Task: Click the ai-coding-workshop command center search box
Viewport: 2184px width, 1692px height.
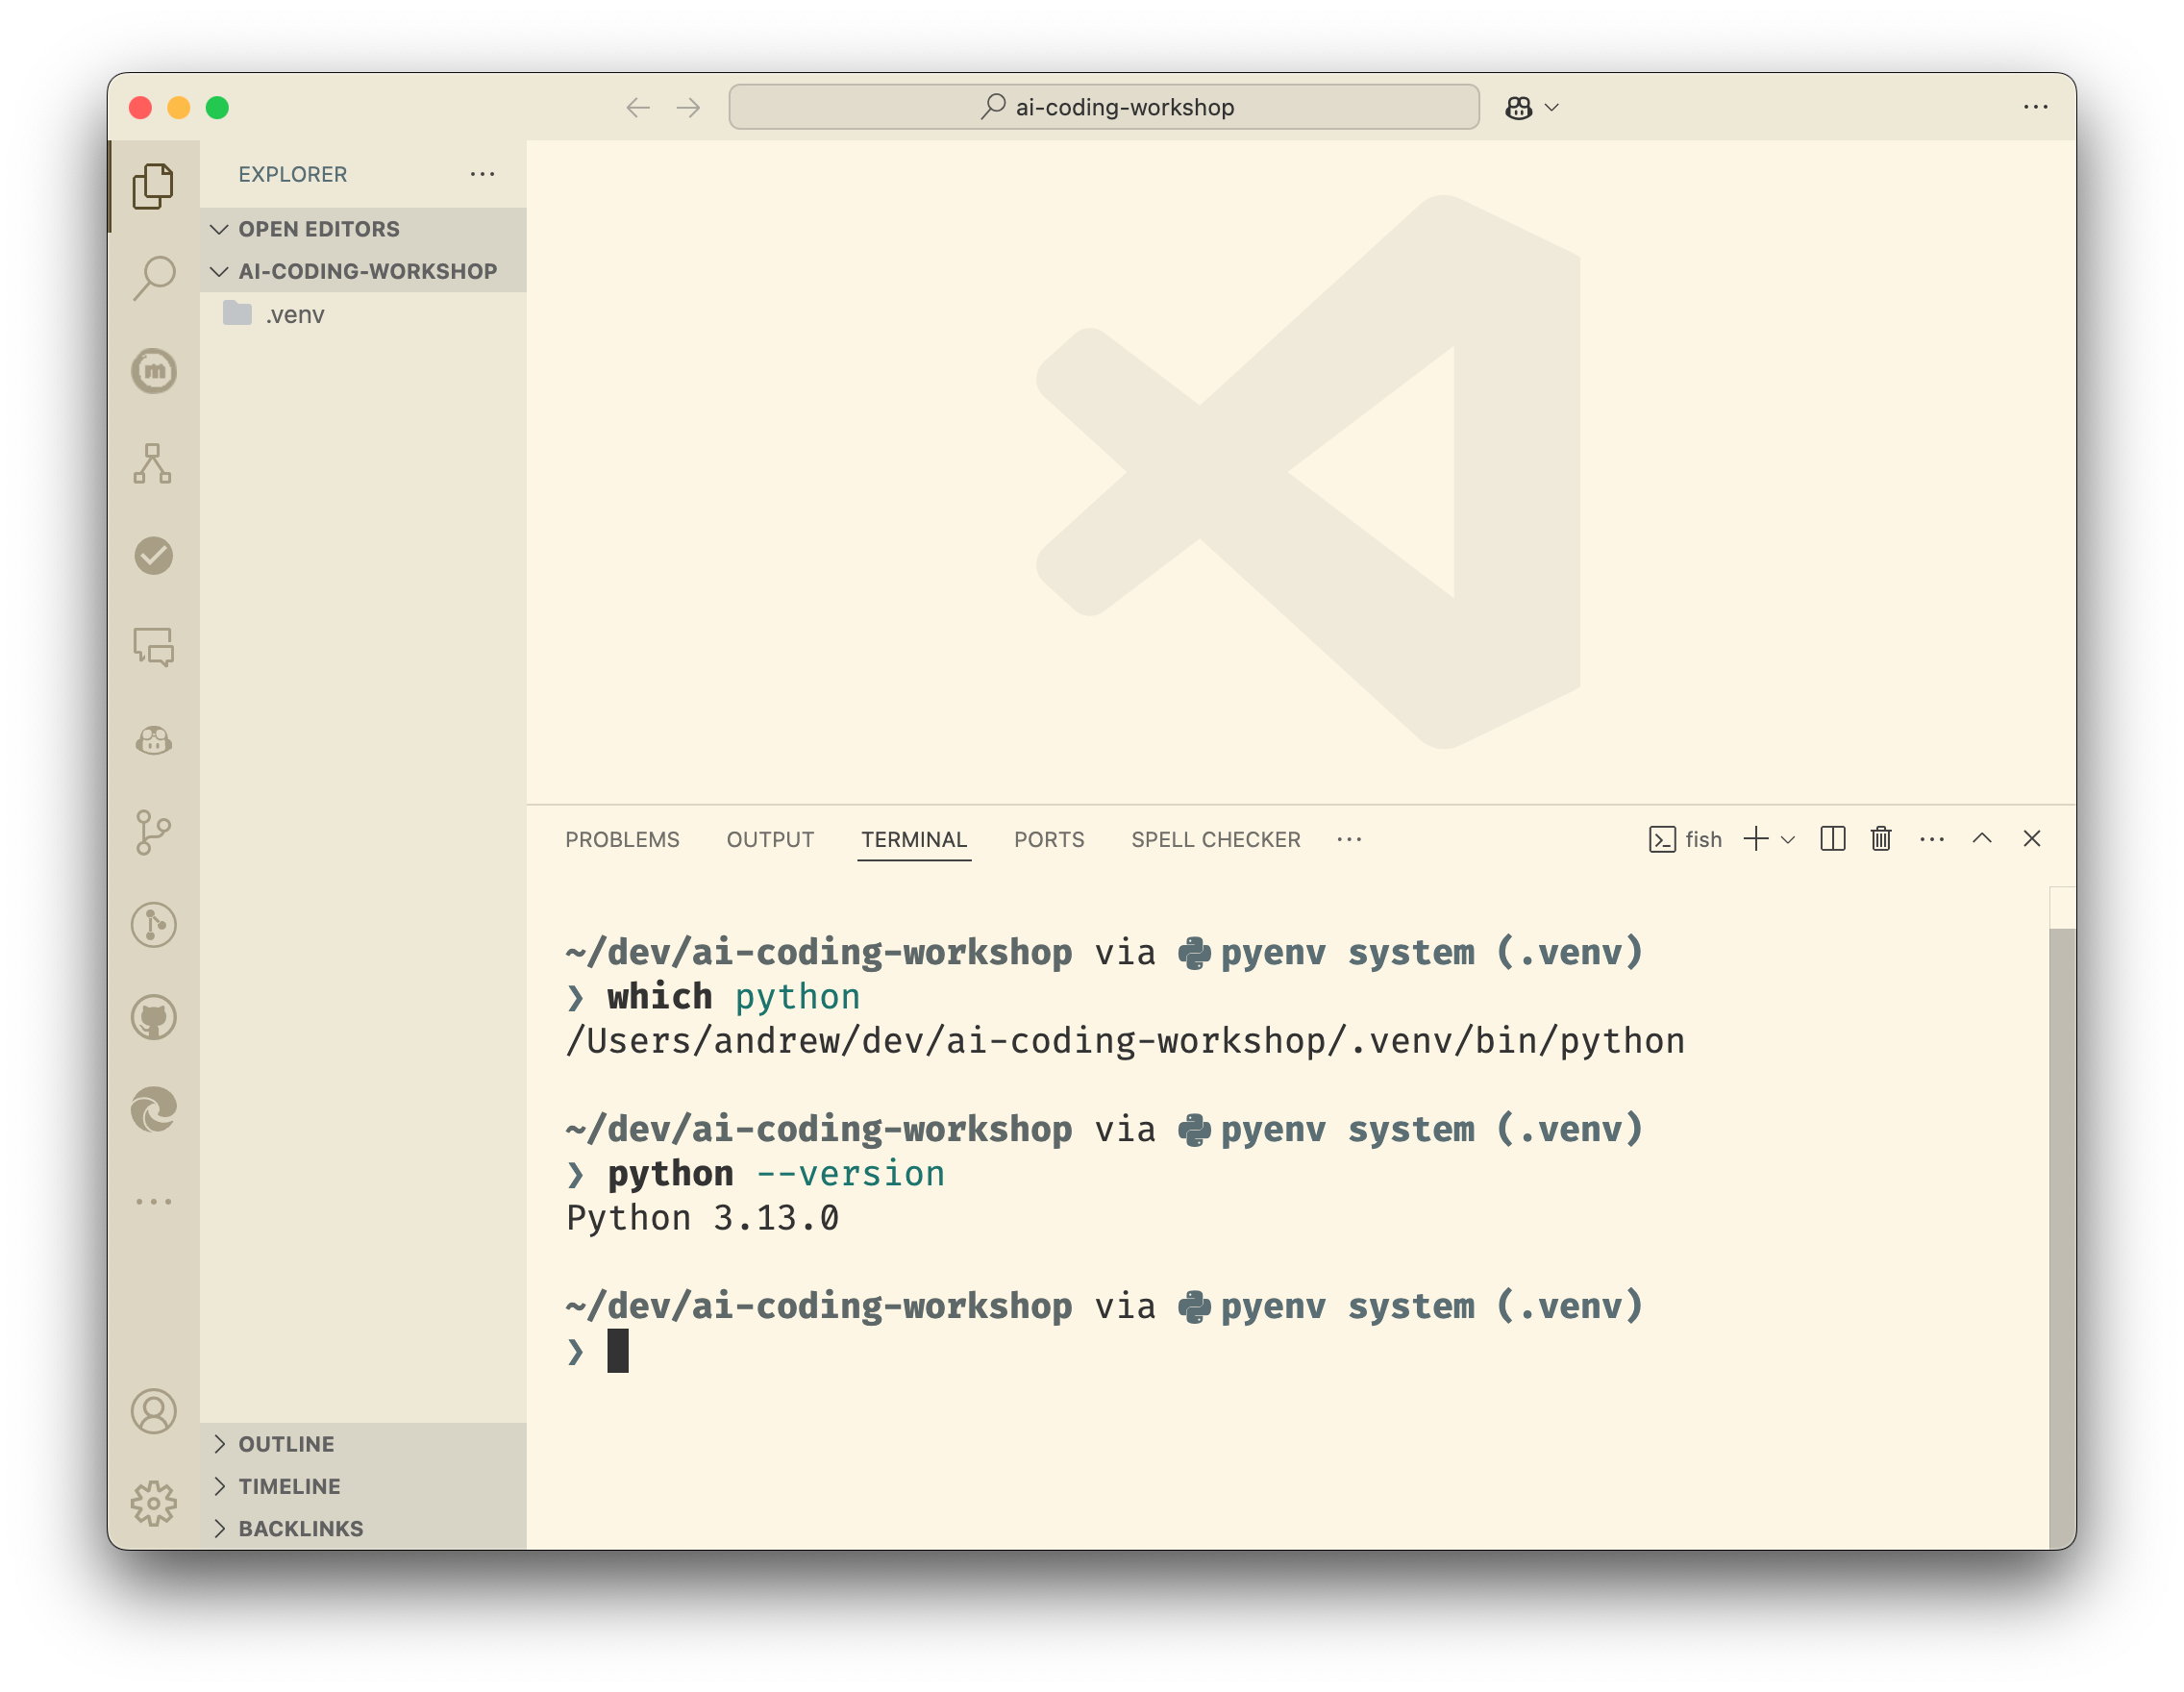Action: (1104, 107)
